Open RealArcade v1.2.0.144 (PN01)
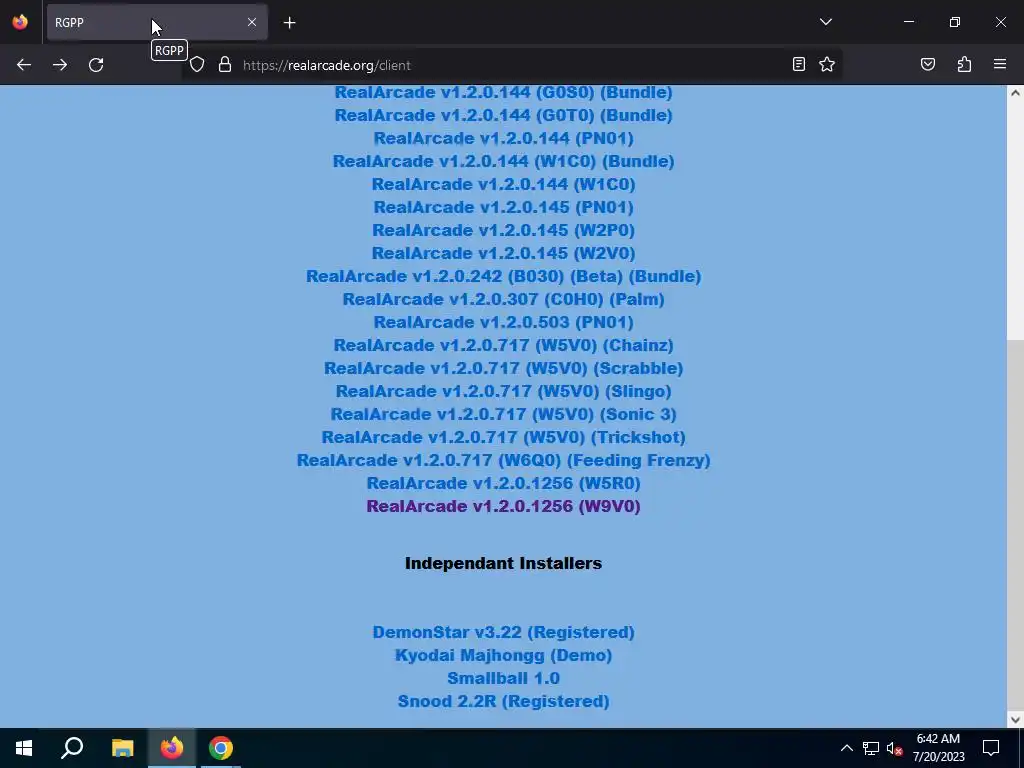This screenshot has height=768, width=1024. click(504, 138)
